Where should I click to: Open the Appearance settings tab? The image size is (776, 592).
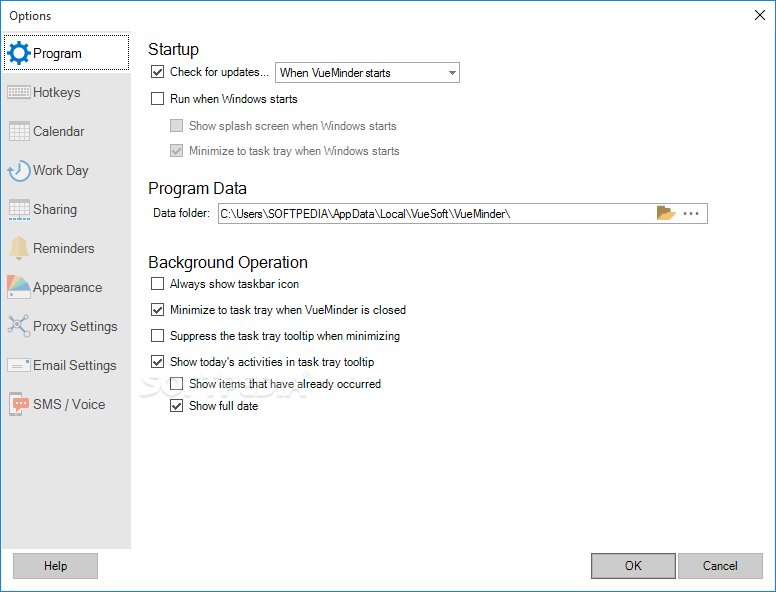(x=66, y=287)
